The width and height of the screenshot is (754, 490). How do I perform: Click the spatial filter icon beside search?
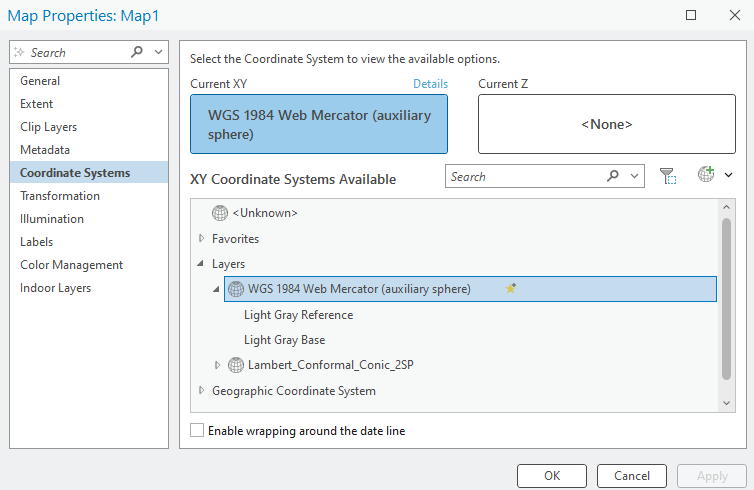coord(668,176)
